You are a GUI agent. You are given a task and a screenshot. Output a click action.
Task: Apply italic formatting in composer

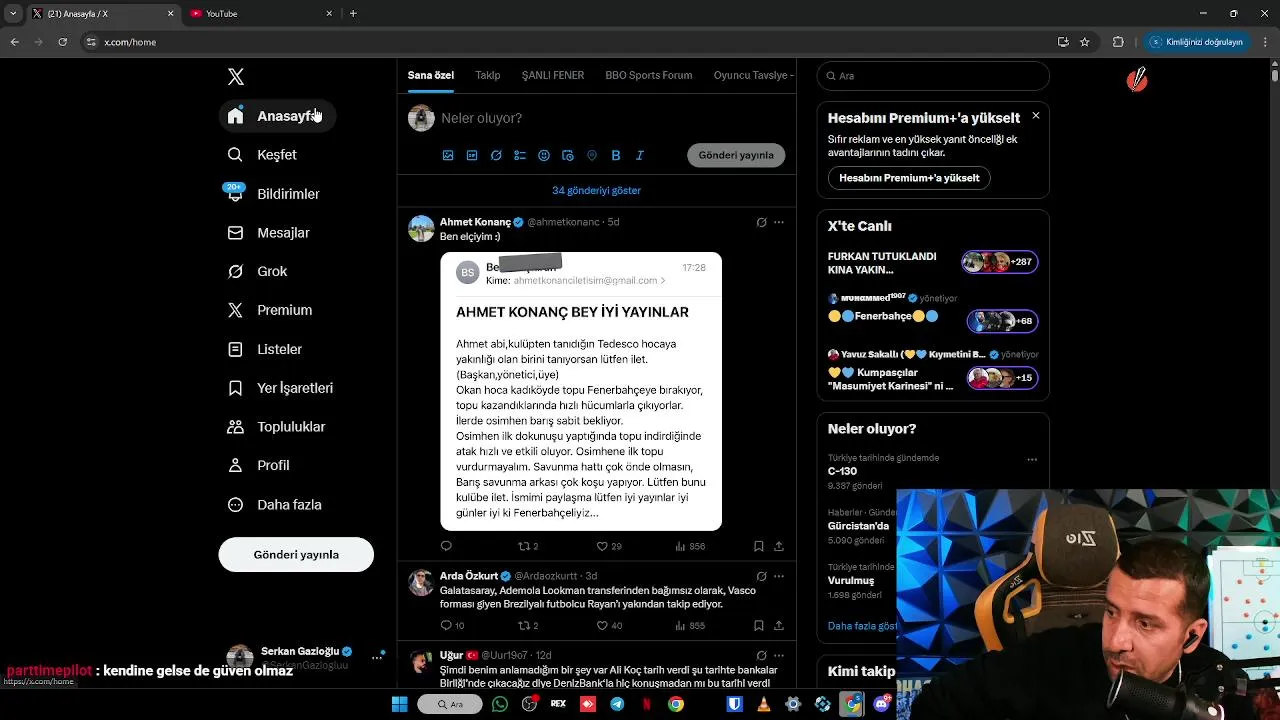tap(640, 155)
